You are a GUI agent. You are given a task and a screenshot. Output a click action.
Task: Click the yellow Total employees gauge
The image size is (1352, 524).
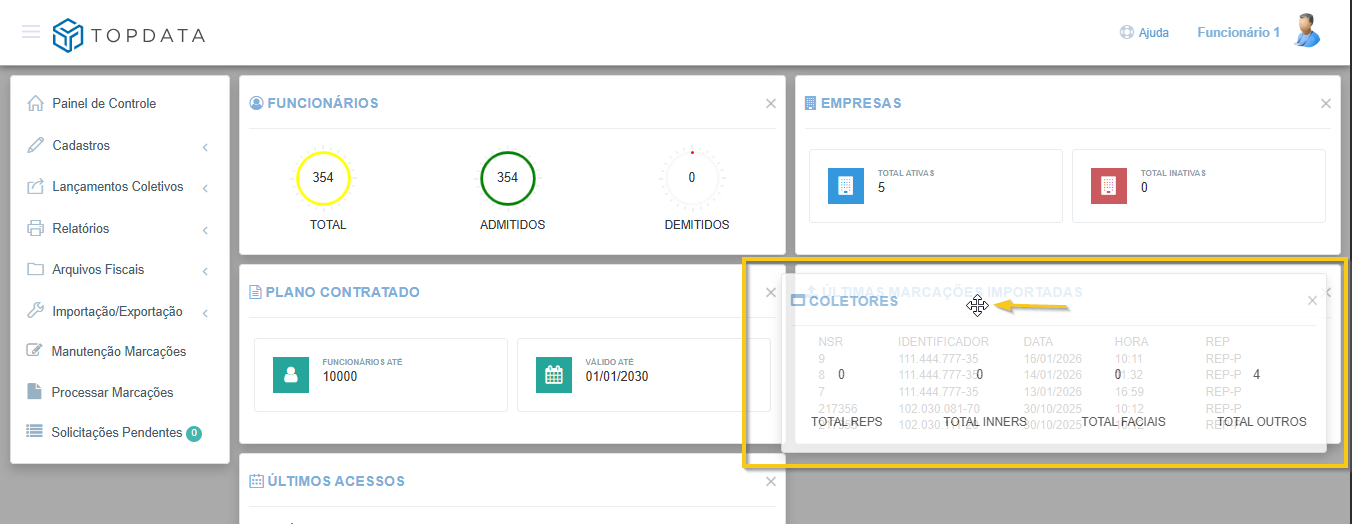pyautogui.click(x=323, y=178)
